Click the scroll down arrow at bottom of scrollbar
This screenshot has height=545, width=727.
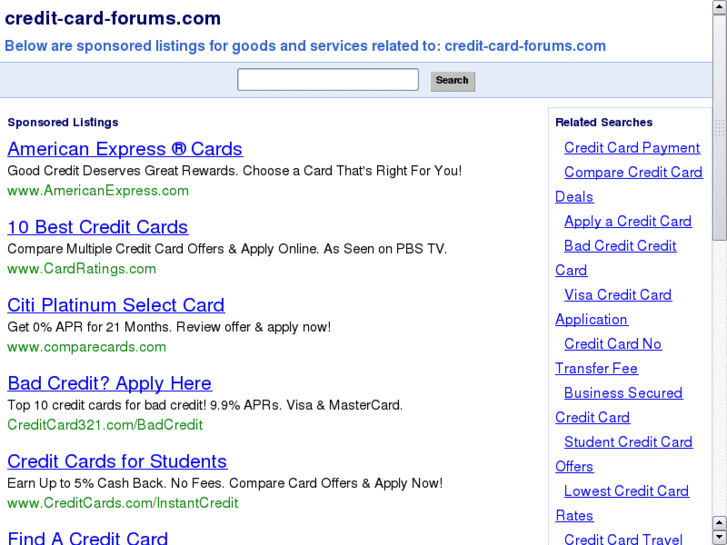pos(720,537)
